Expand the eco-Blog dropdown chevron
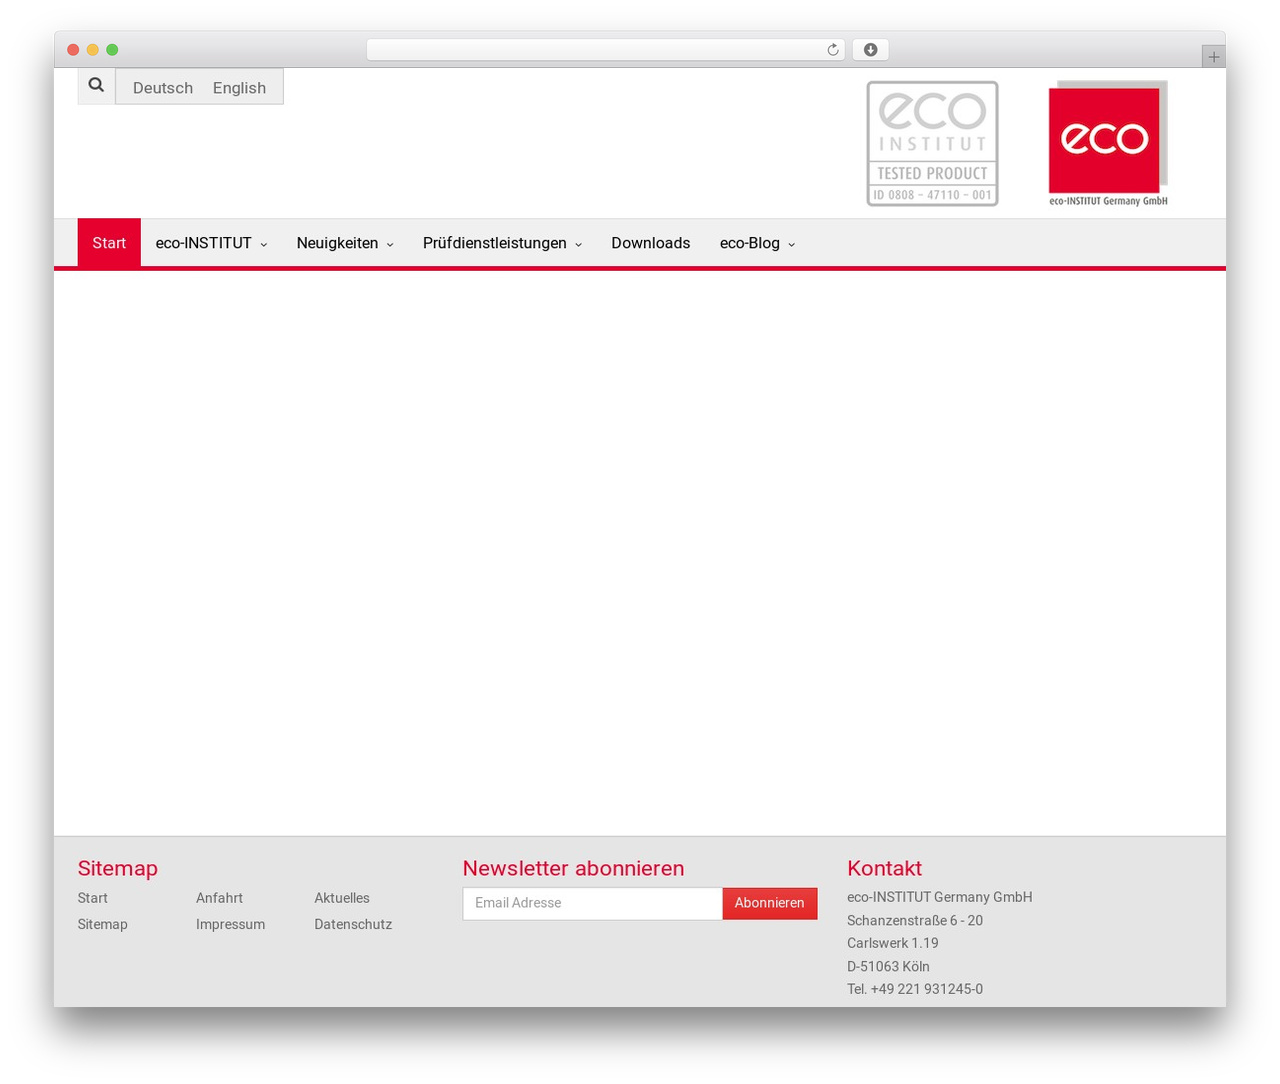This screenshot has width=1280, height=1084. coord(791,245)
